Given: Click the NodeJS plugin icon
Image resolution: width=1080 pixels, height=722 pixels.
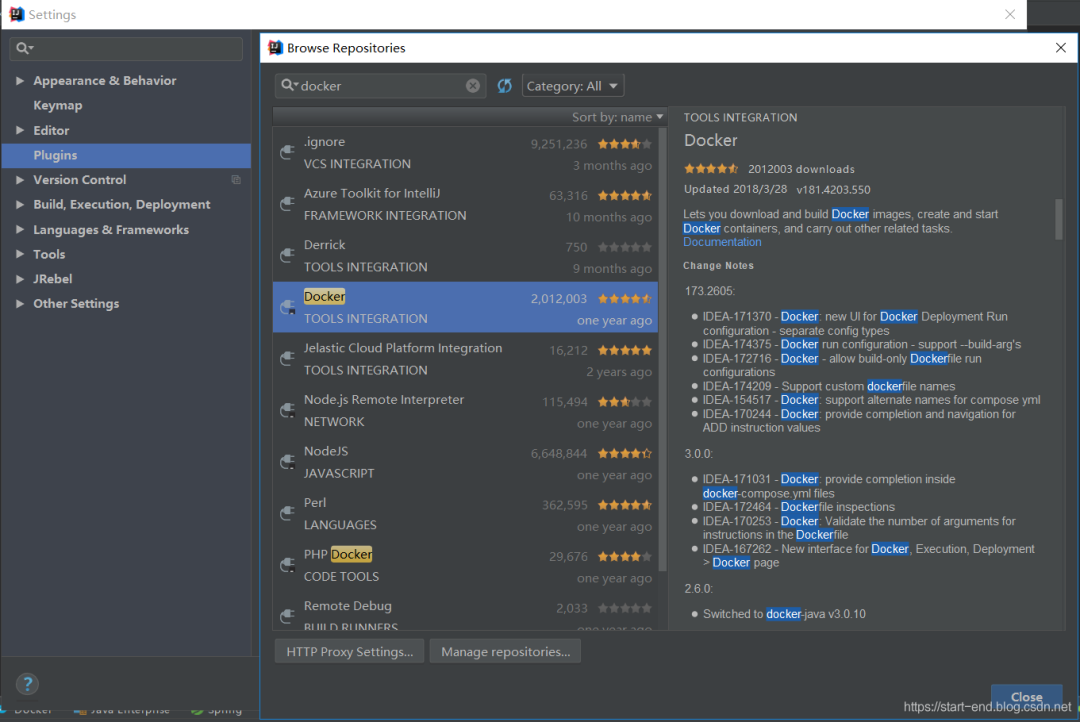Looking at the screenshot, I should [286, 458].
